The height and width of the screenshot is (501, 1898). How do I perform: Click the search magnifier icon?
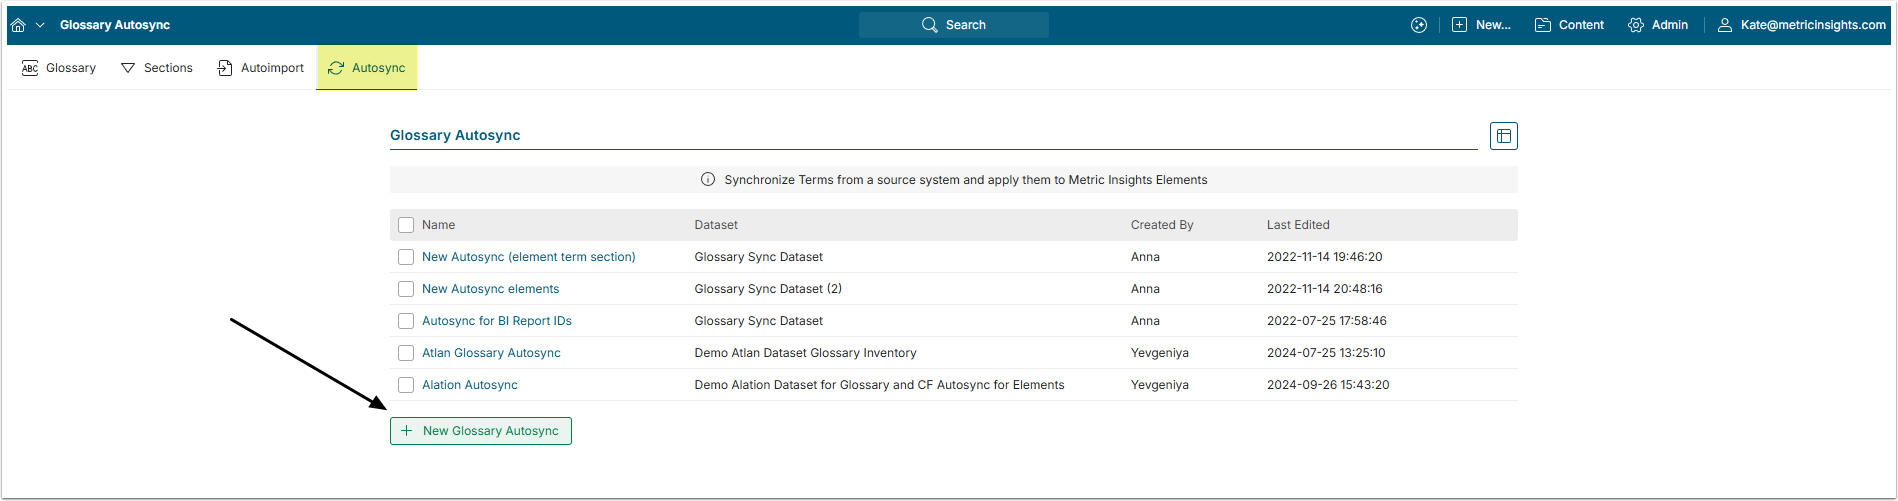point(930,25)
